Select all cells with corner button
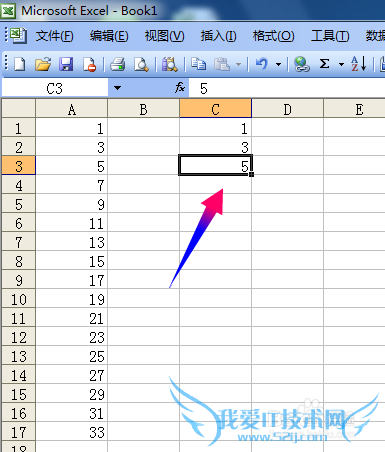Image resolution: width=385 pixels, height=452 pixels. 18,108
